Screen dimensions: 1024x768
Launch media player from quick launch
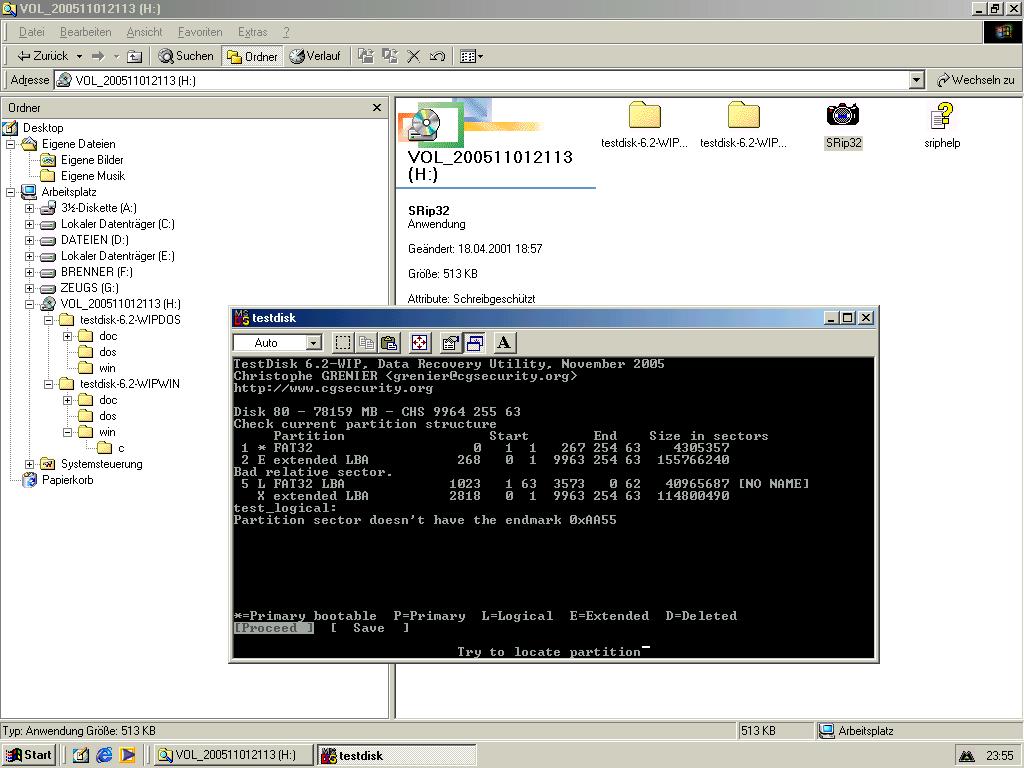point(127,755)
